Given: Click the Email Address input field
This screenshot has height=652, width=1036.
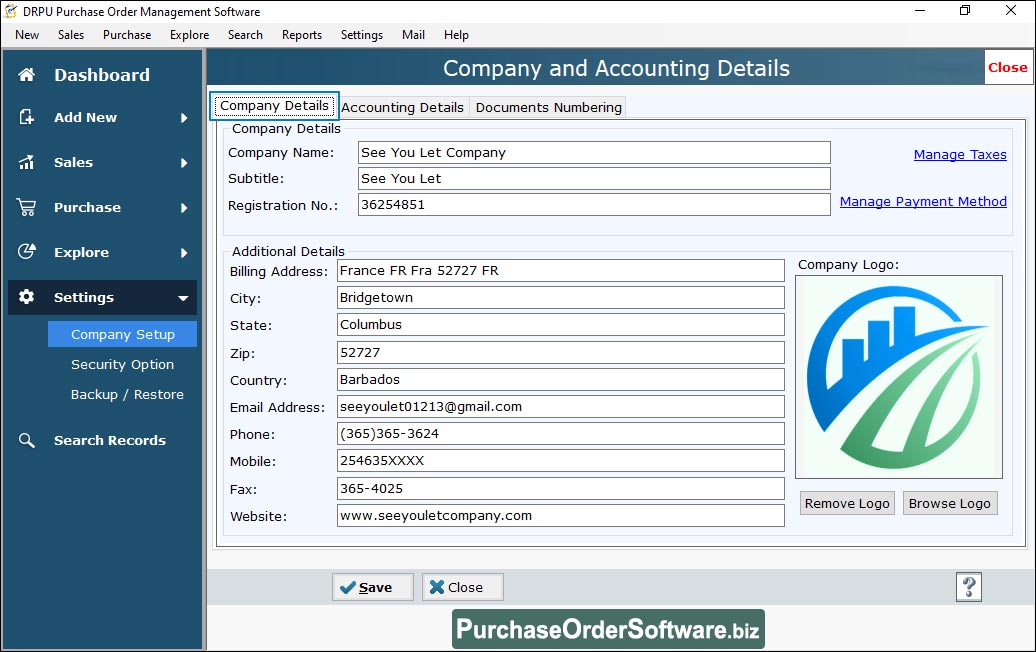Looking at the screenshot, I should (x=560, y=406).
